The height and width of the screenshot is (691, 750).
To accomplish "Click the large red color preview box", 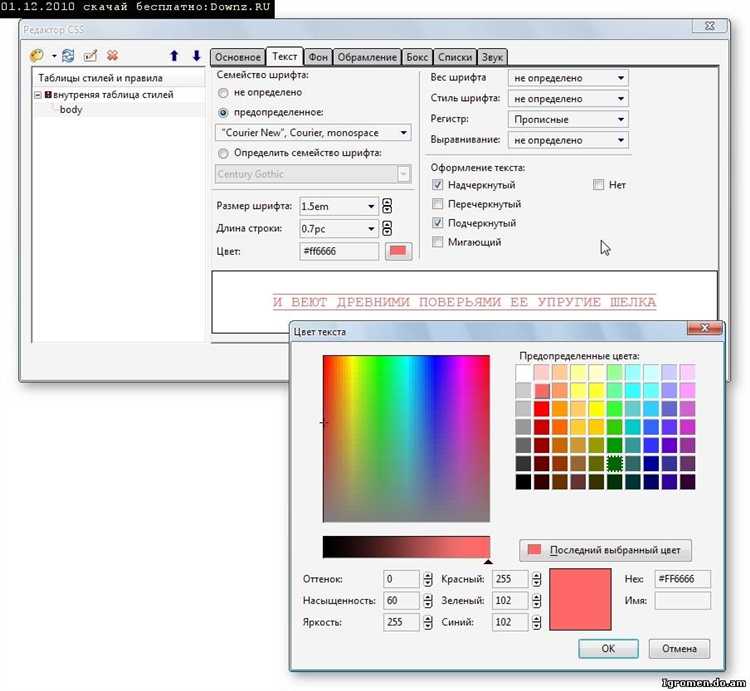I will click(x=580, y=599).
